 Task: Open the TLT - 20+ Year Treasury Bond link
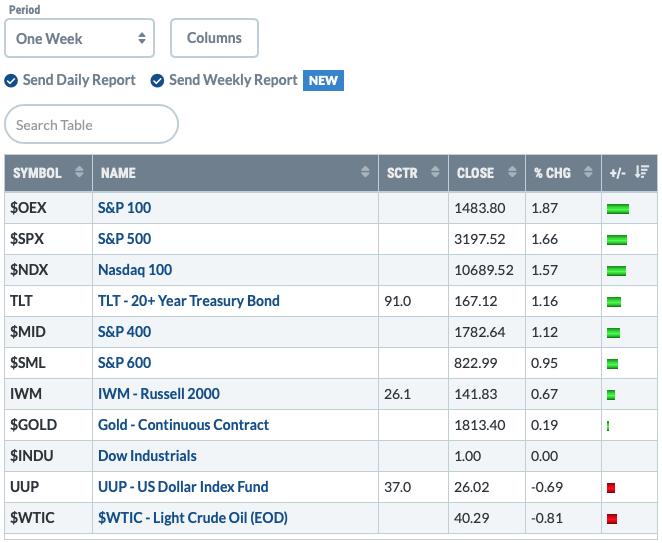tap(189, 301)
